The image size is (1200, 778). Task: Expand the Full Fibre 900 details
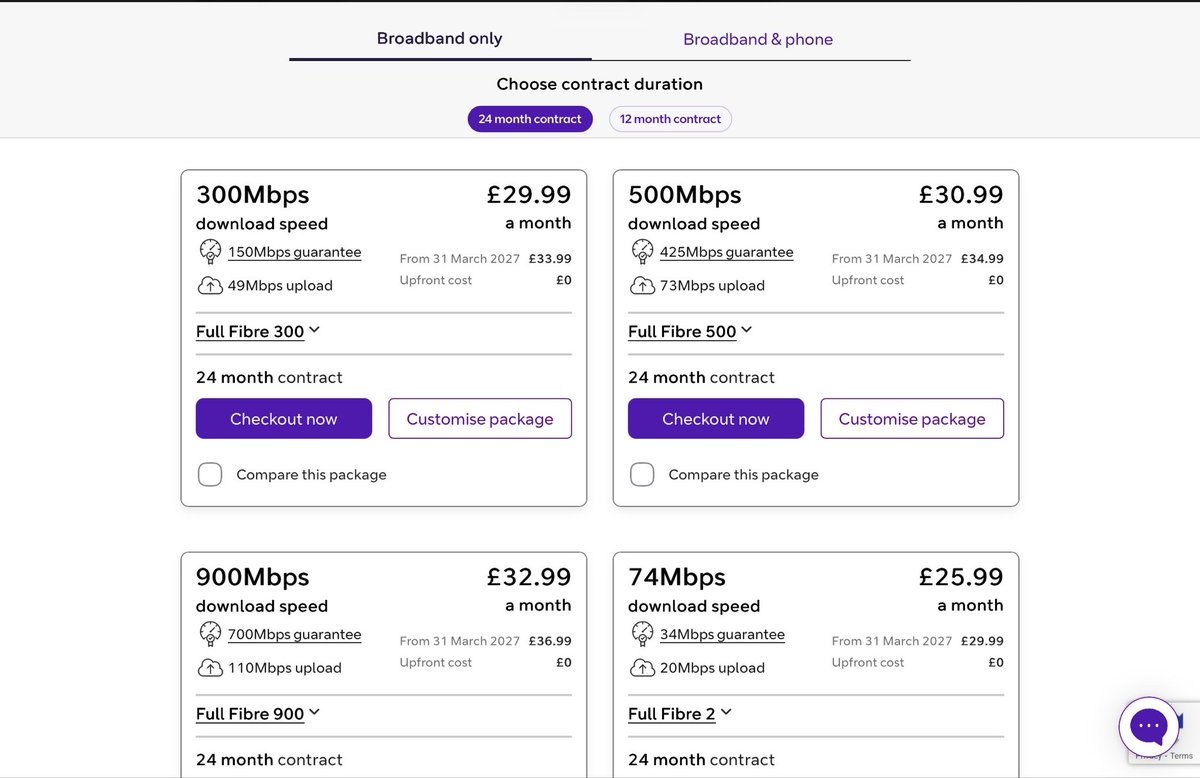click(x=258, y=713)
